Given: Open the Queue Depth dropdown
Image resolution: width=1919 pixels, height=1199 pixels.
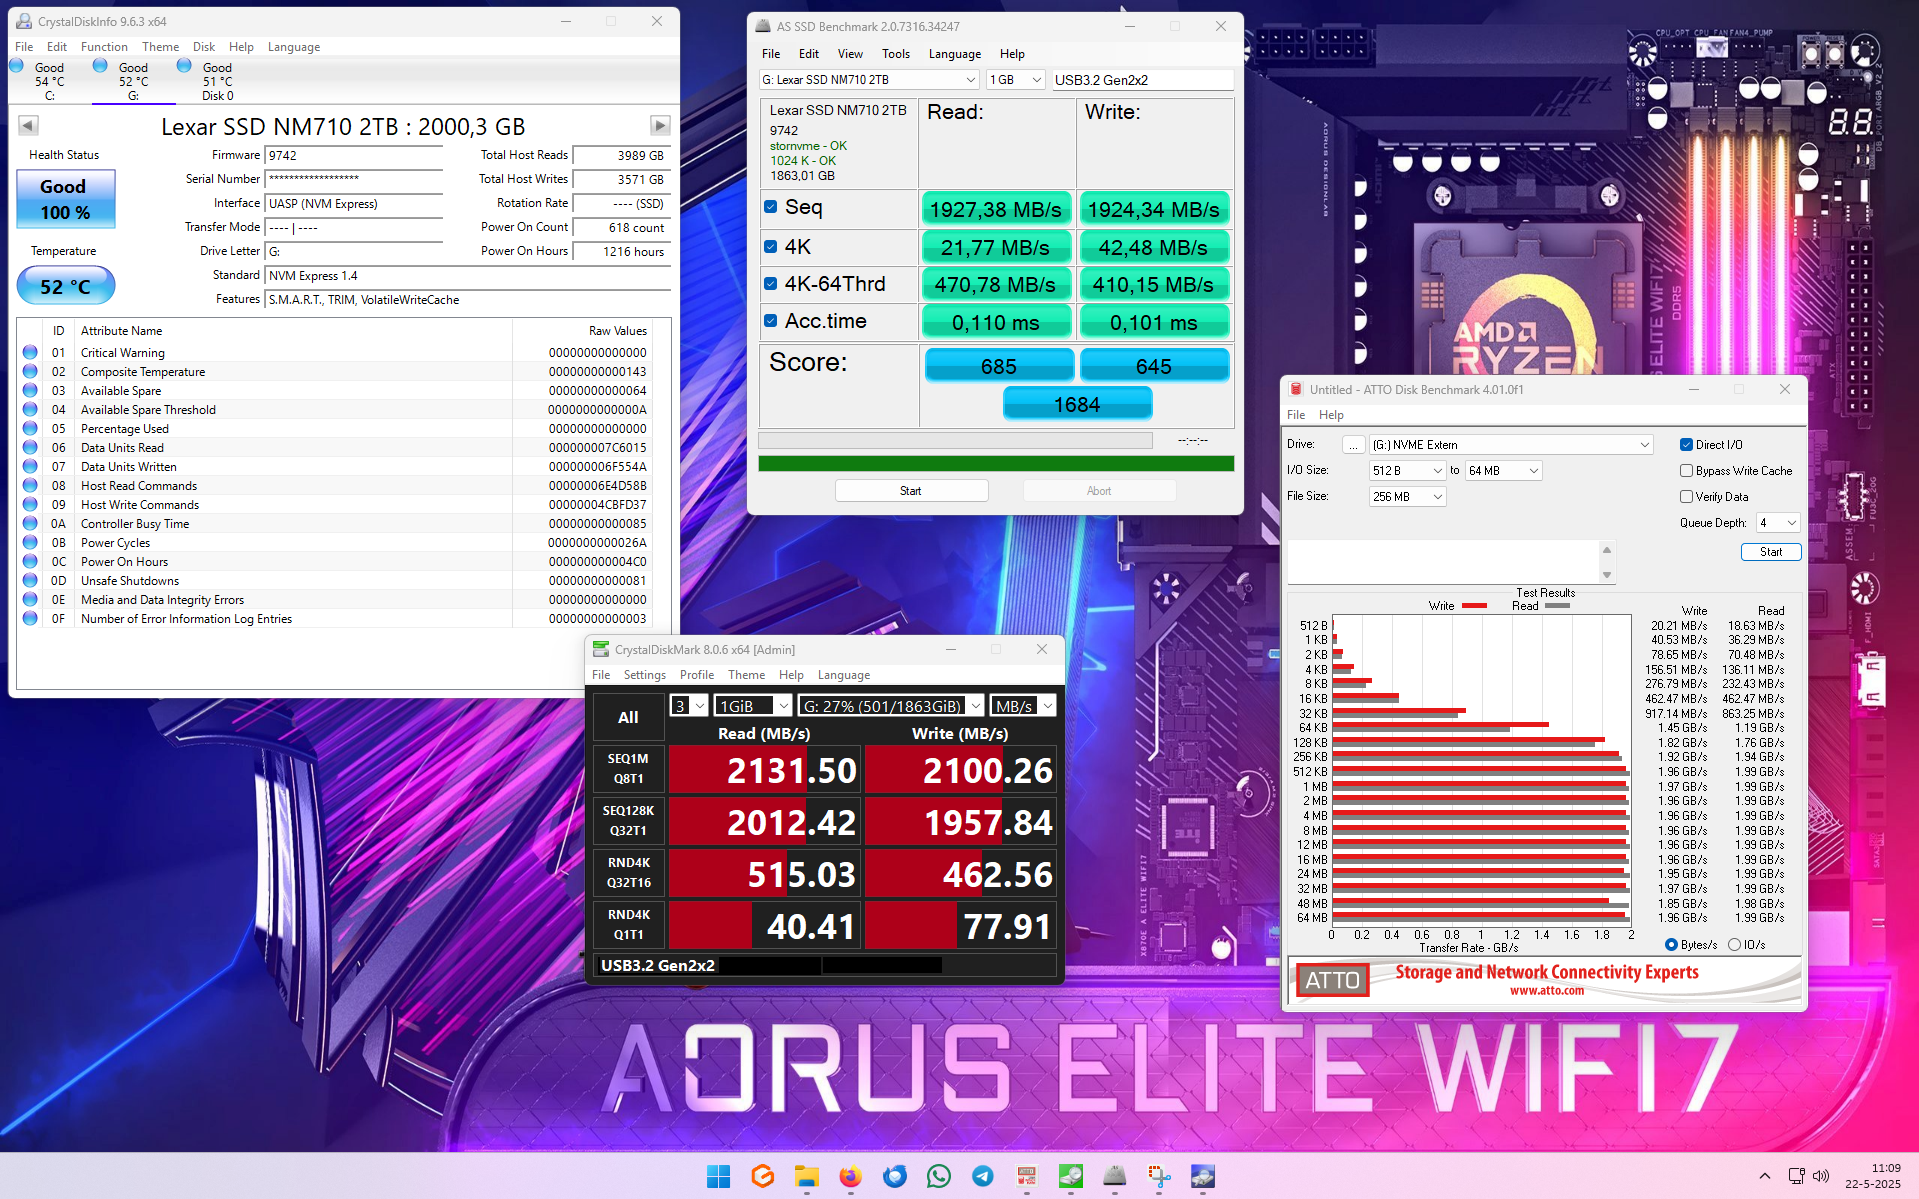Looking at the screenshot, I should click(x=1778, y=523).
